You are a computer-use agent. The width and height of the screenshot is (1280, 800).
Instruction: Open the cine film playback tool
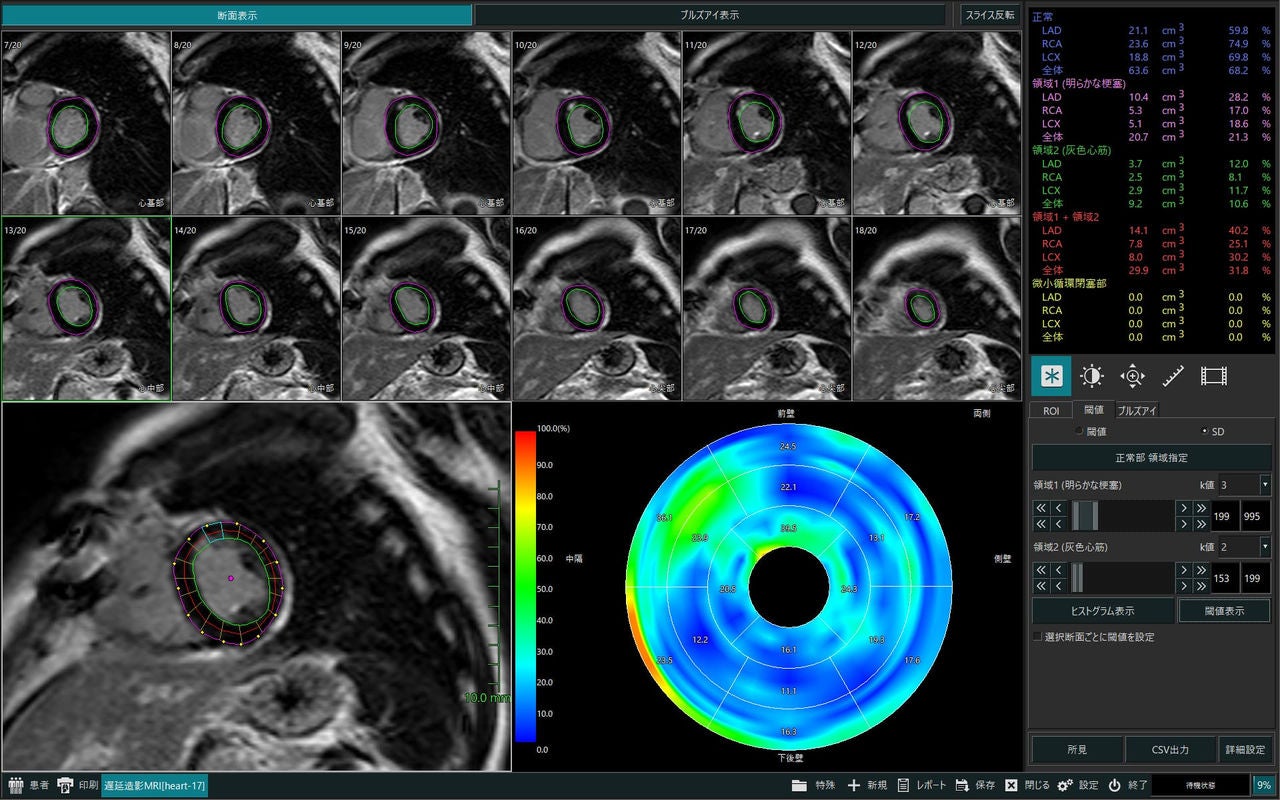click(1213, 376)
